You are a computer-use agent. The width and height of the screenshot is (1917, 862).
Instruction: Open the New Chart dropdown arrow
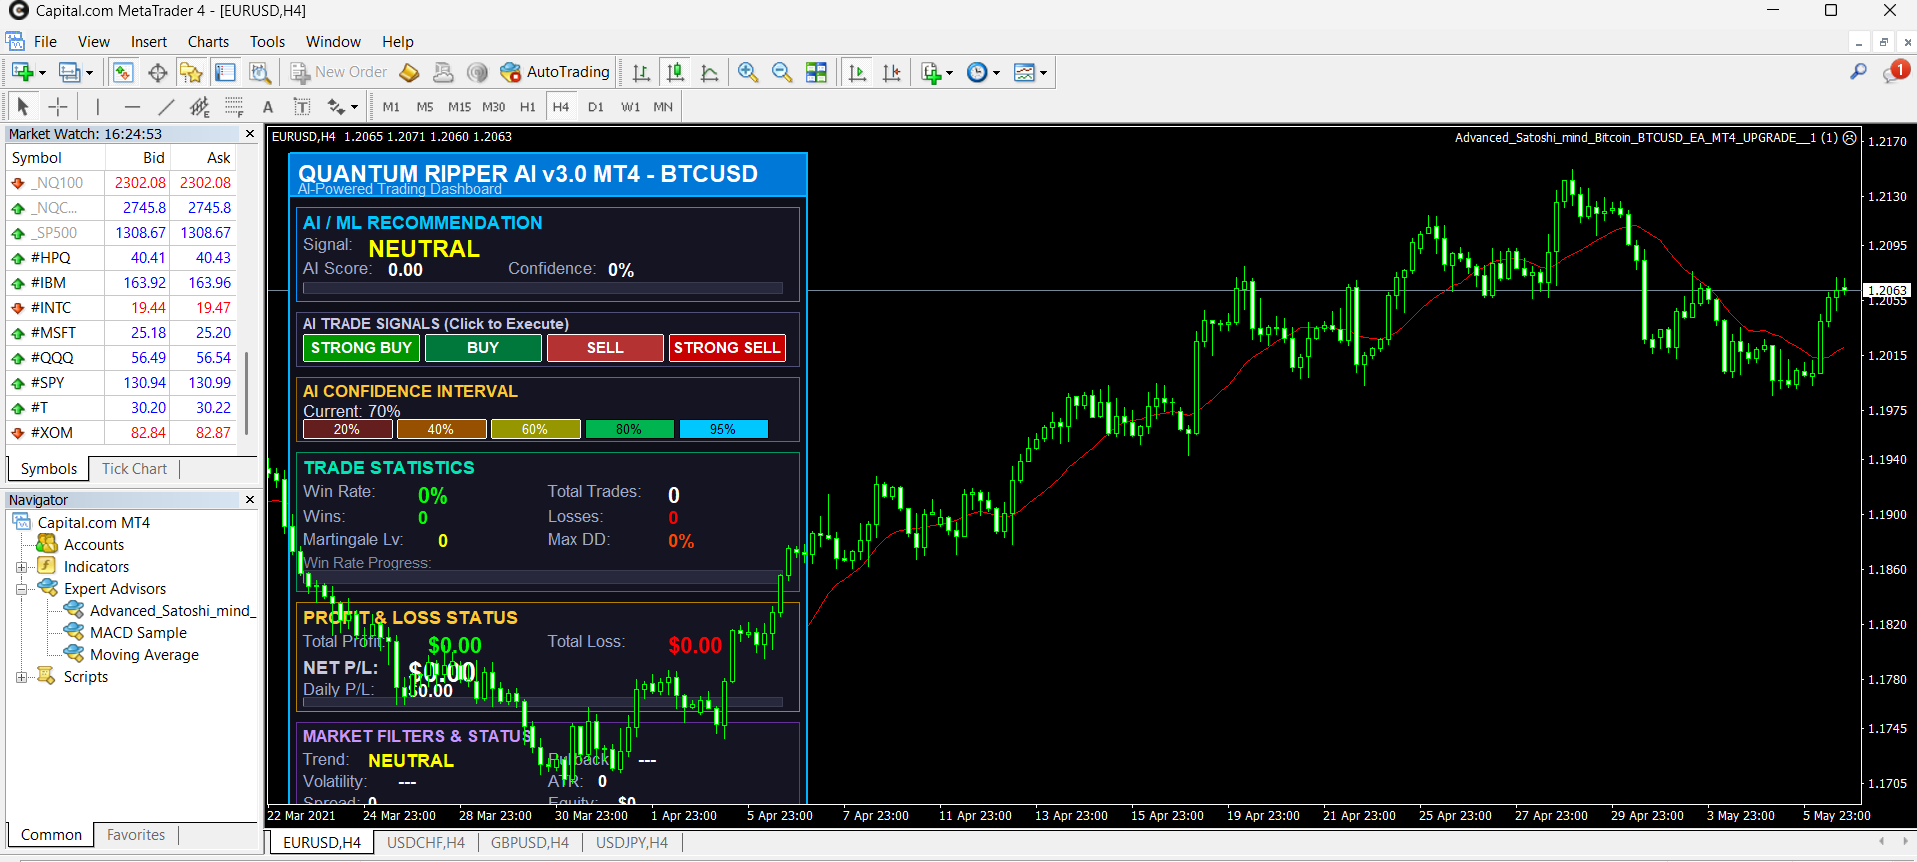pos(42,72)
